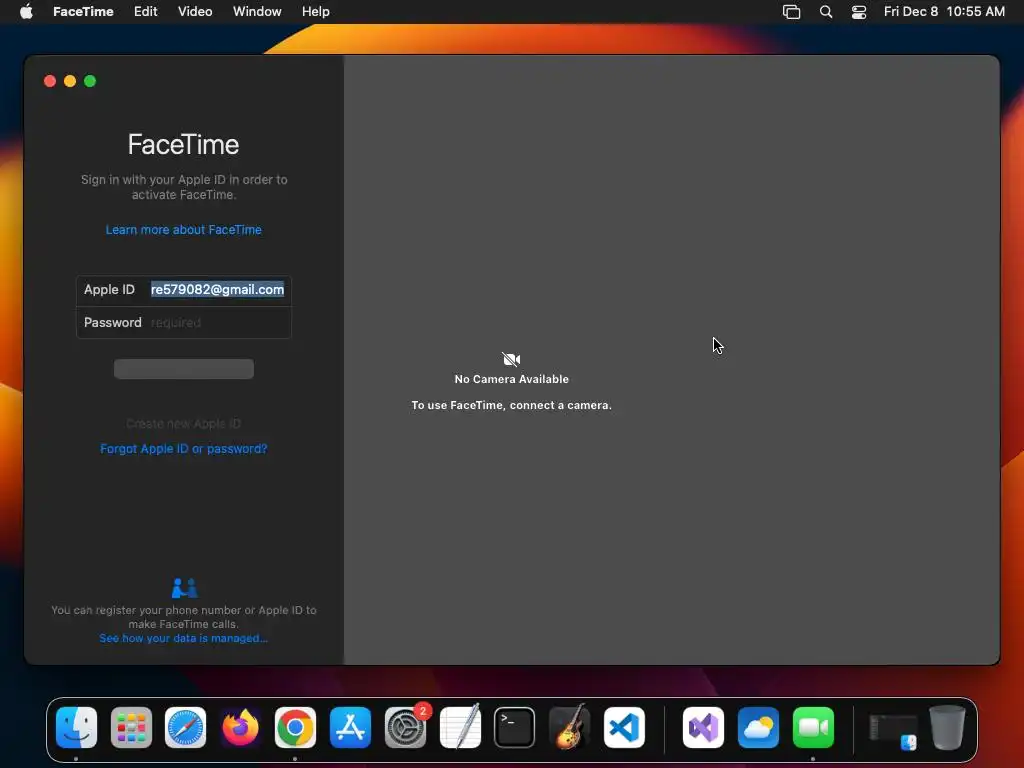Click the crossed-out camera icon

pos(511,359)
